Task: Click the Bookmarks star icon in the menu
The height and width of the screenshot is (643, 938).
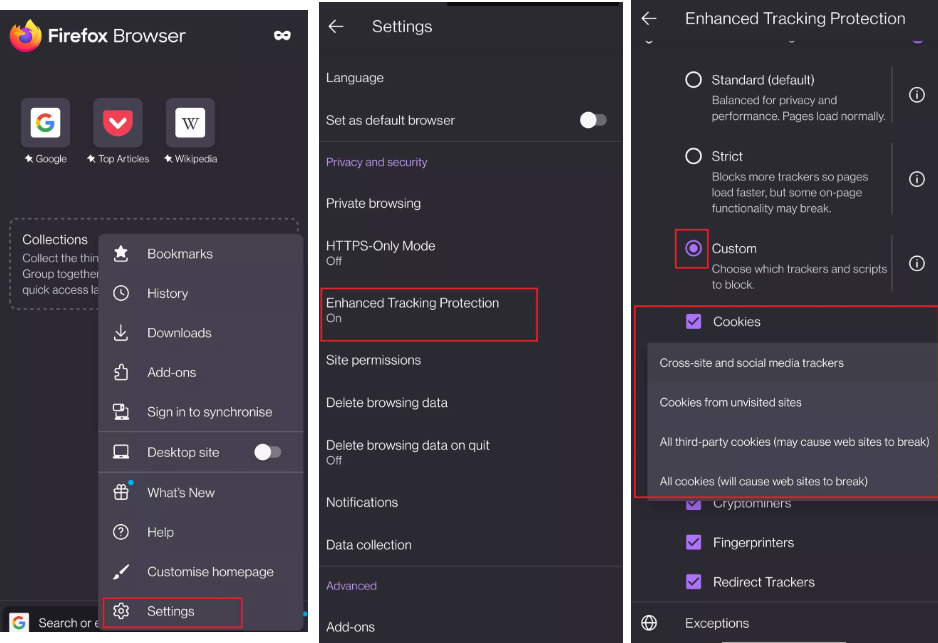Action: tap(121, 254)
